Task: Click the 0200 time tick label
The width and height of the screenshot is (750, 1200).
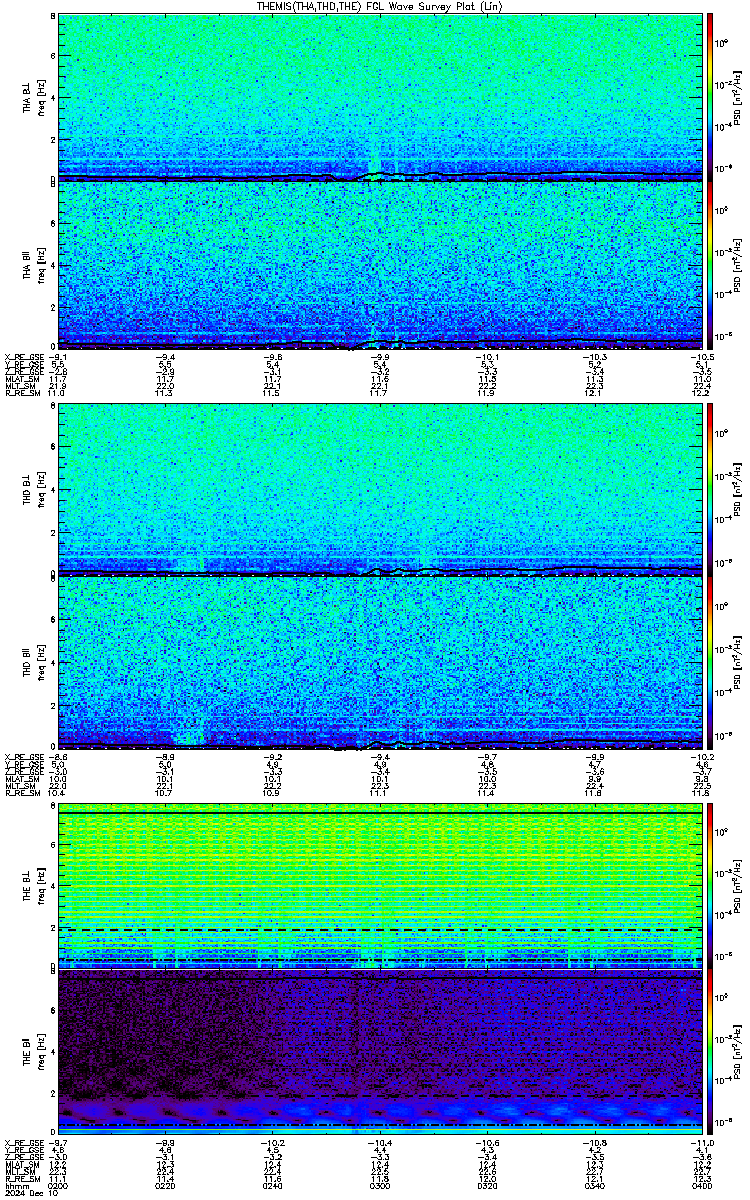Action: pos(58,1185)
